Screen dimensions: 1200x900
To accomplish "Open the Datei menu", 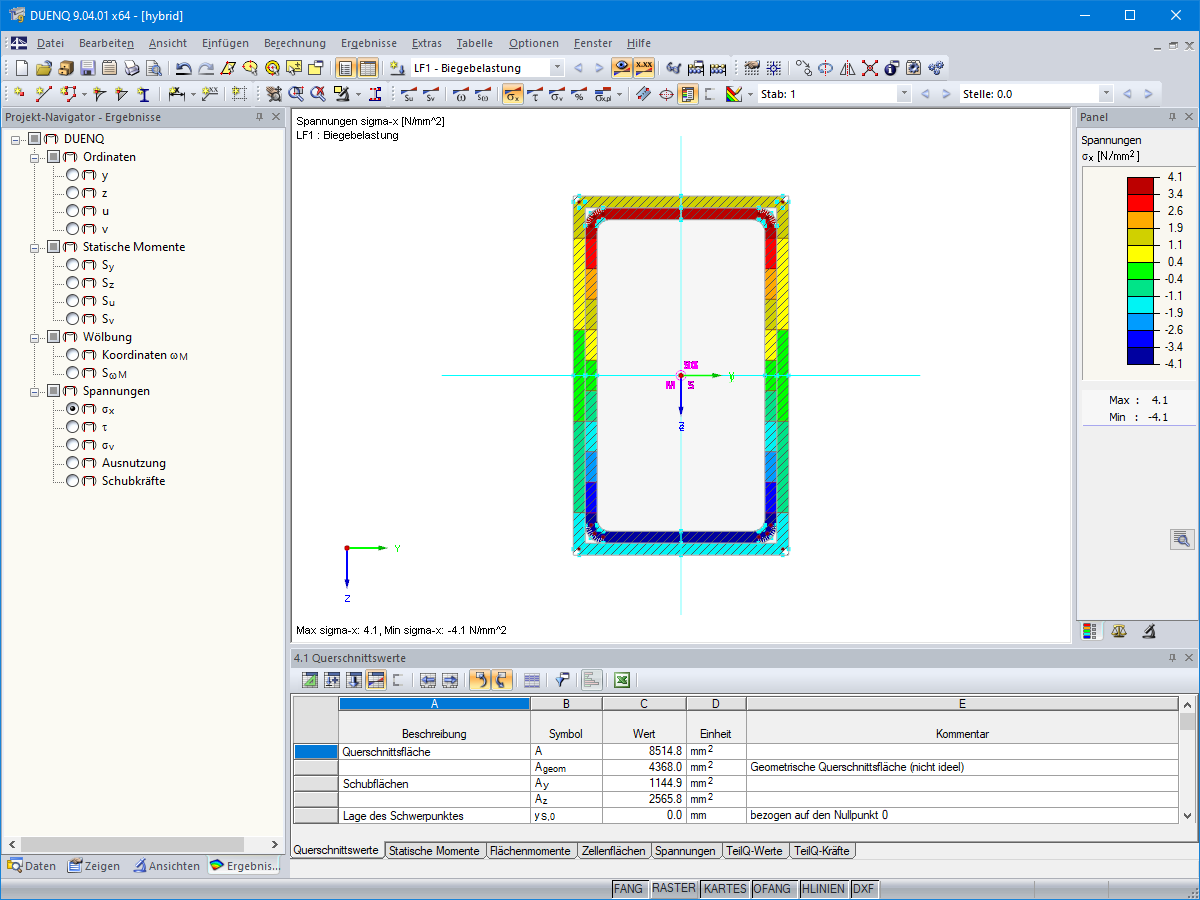I will tap(50, 43).
